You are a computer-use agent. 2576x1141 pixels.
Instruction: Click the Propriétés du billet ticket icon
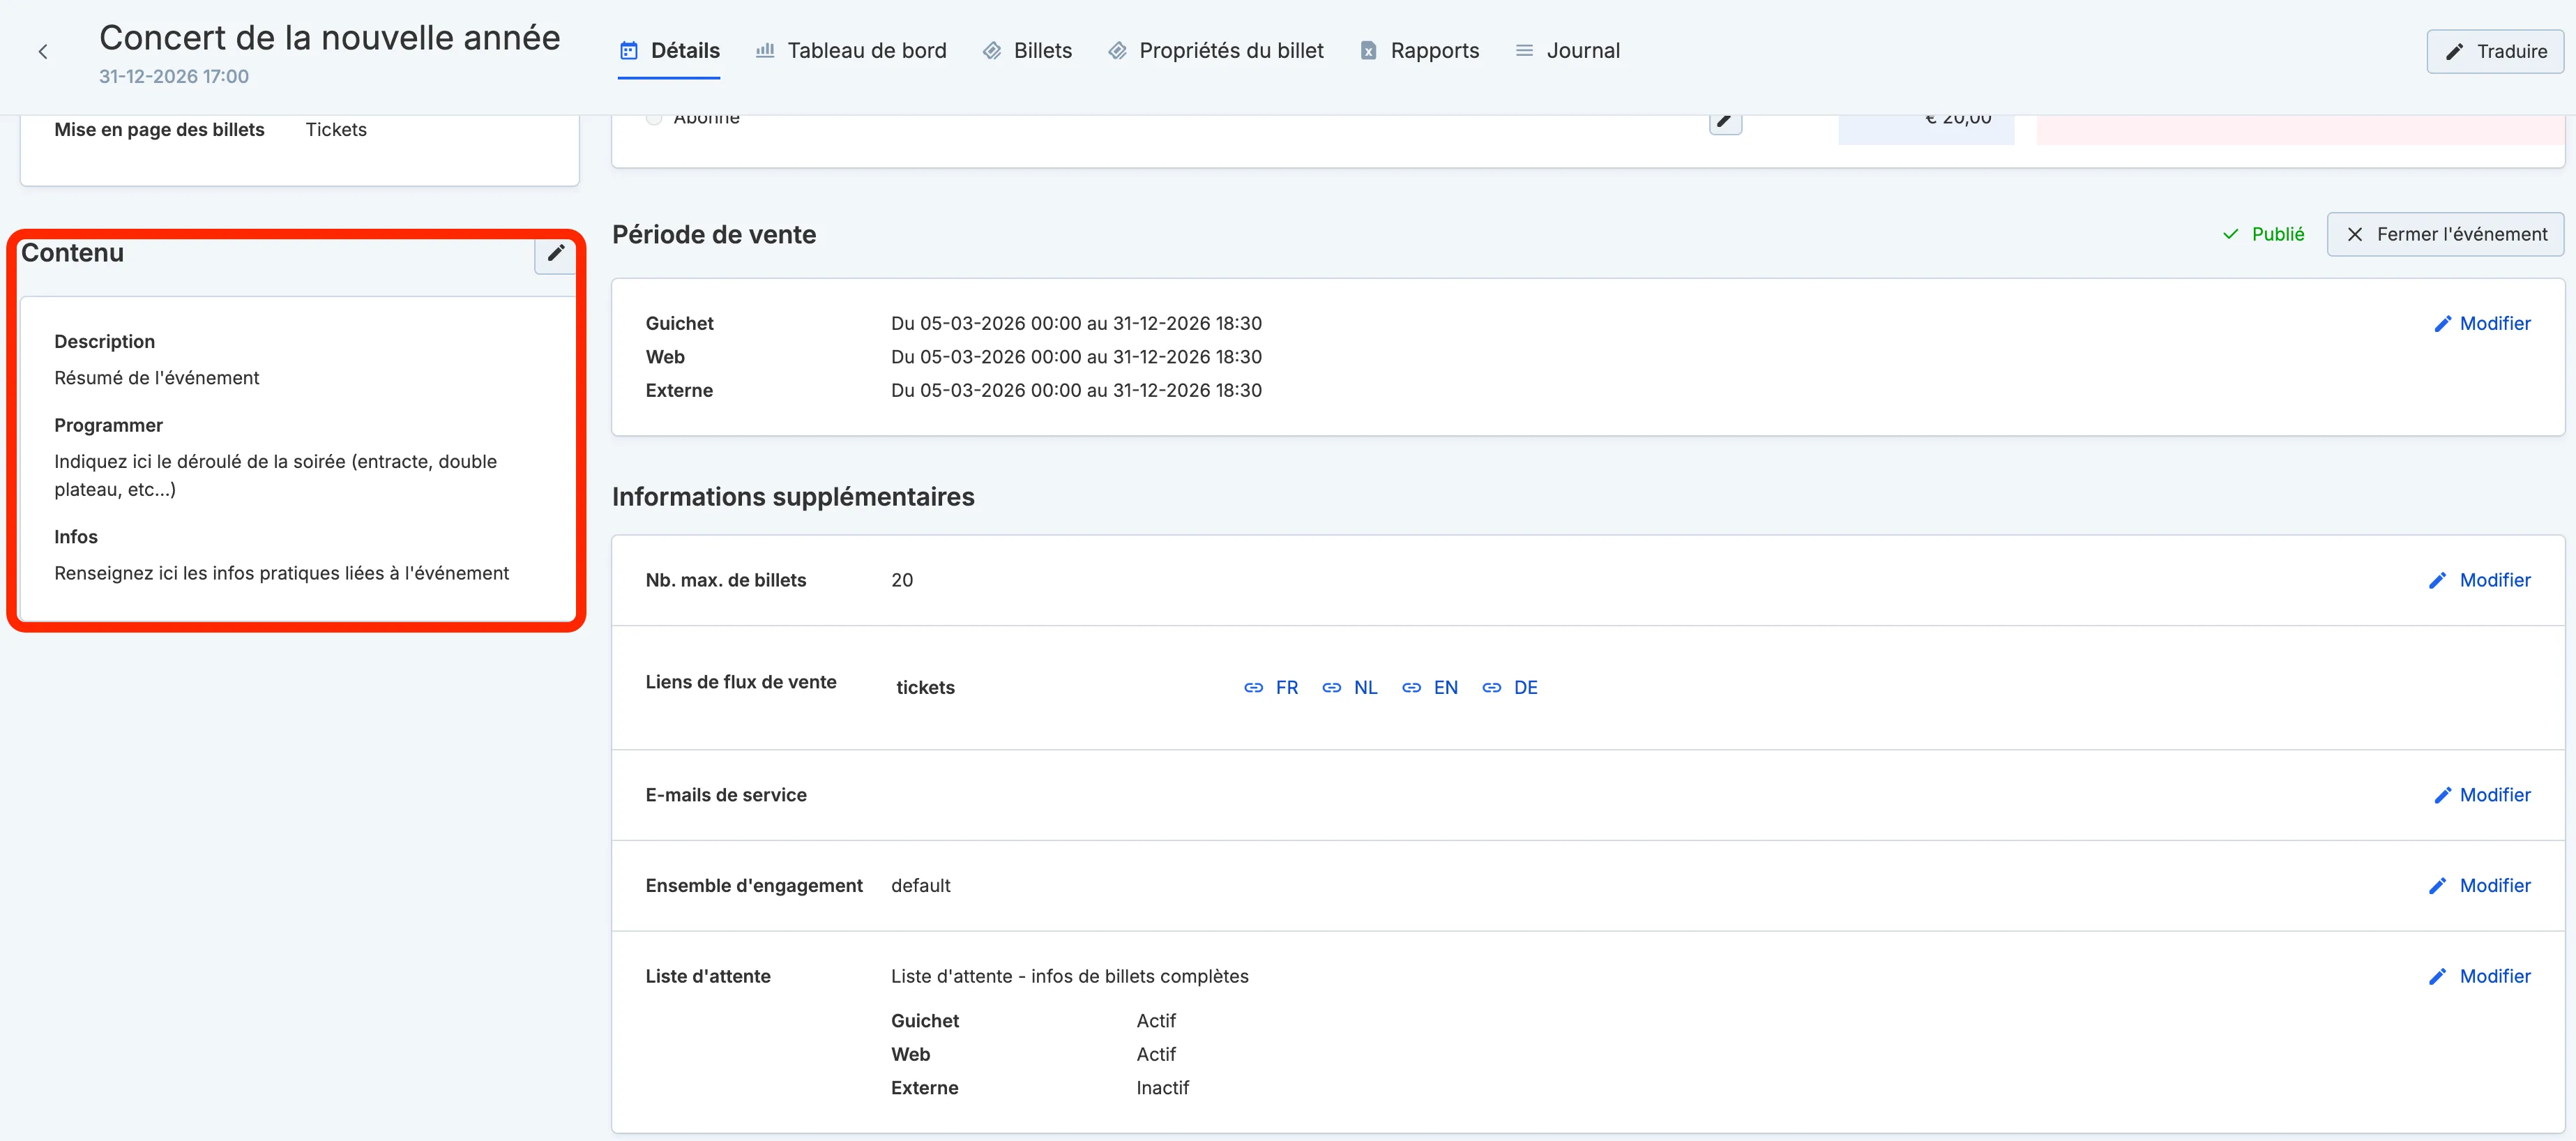pyautogui.click(x=1118, y=51)
